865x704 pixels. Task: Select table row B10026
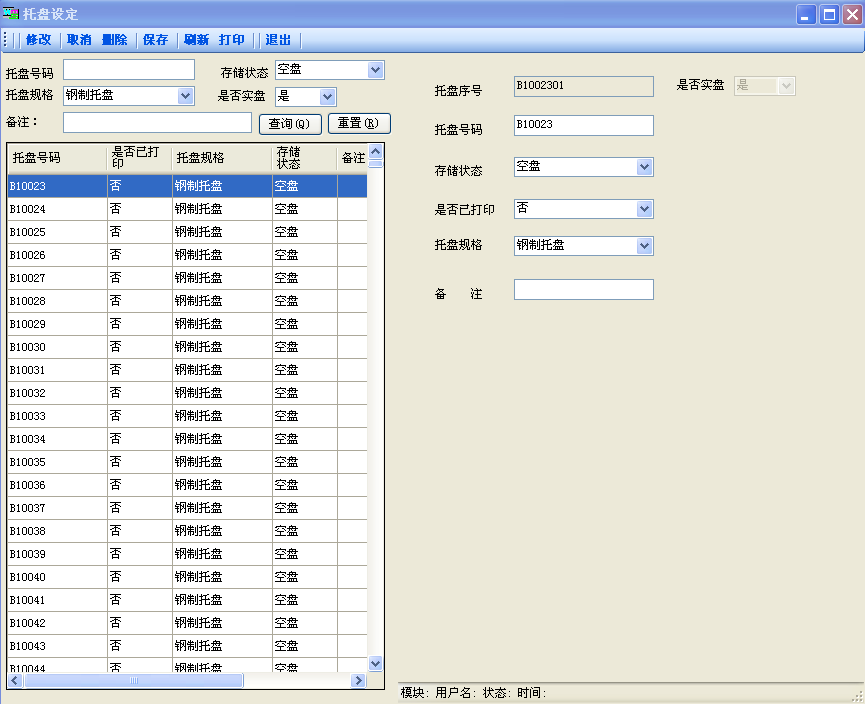point(188,255)
